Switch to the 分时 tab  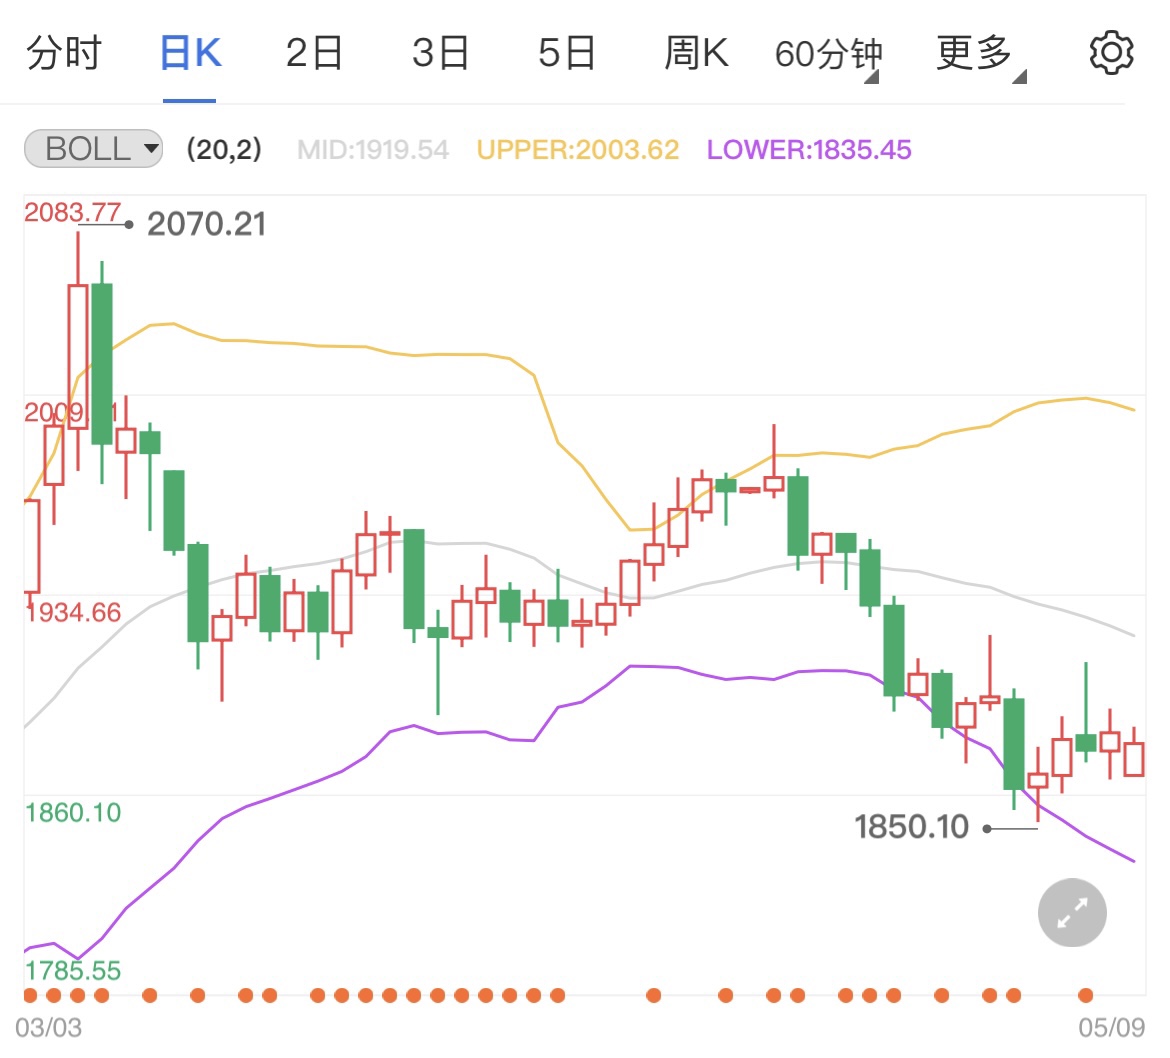coord(63,54)
